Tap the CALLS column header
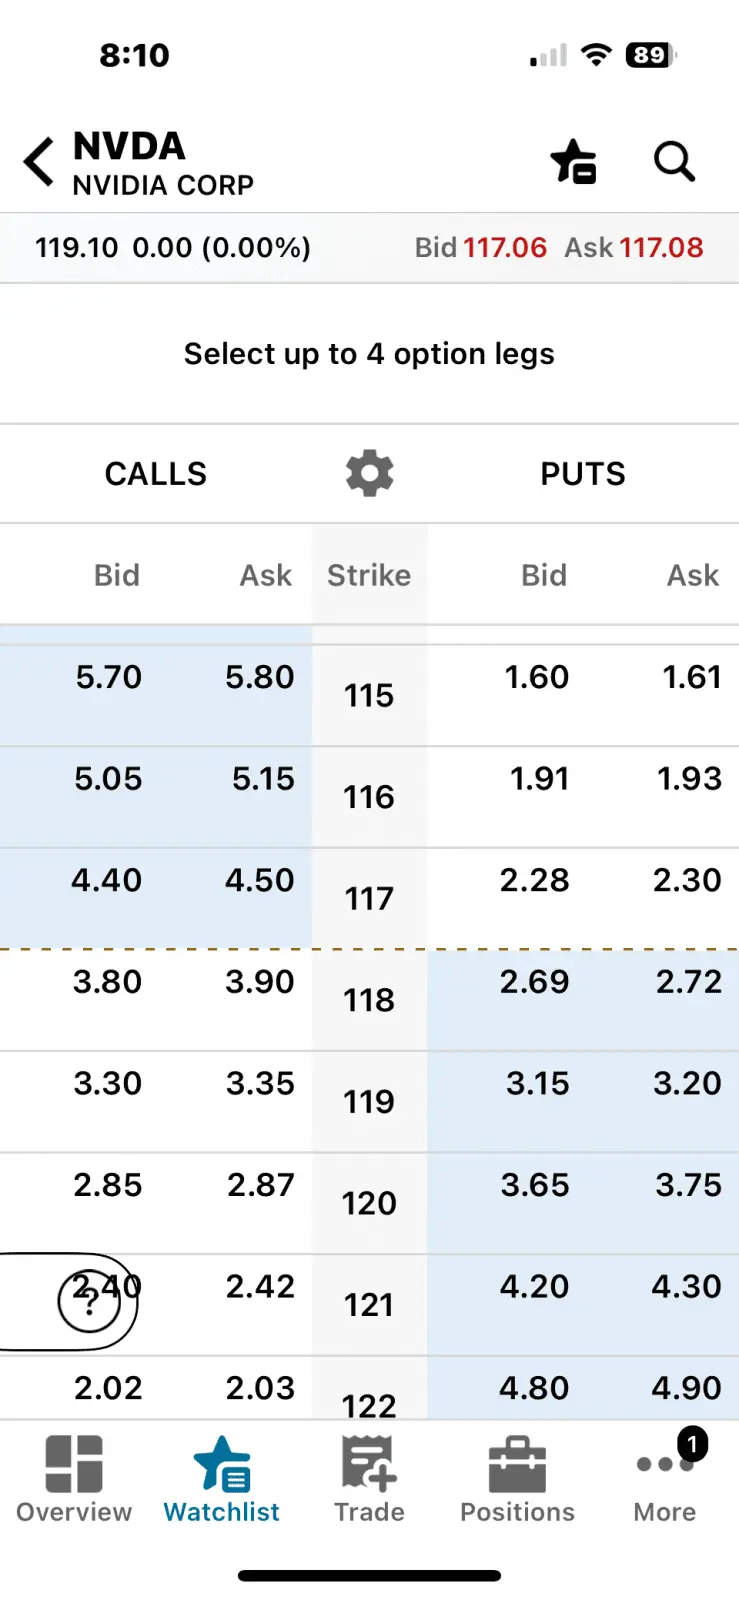Screen dimensions: 739x1600 pyautogui.click(x=156, y=473)
